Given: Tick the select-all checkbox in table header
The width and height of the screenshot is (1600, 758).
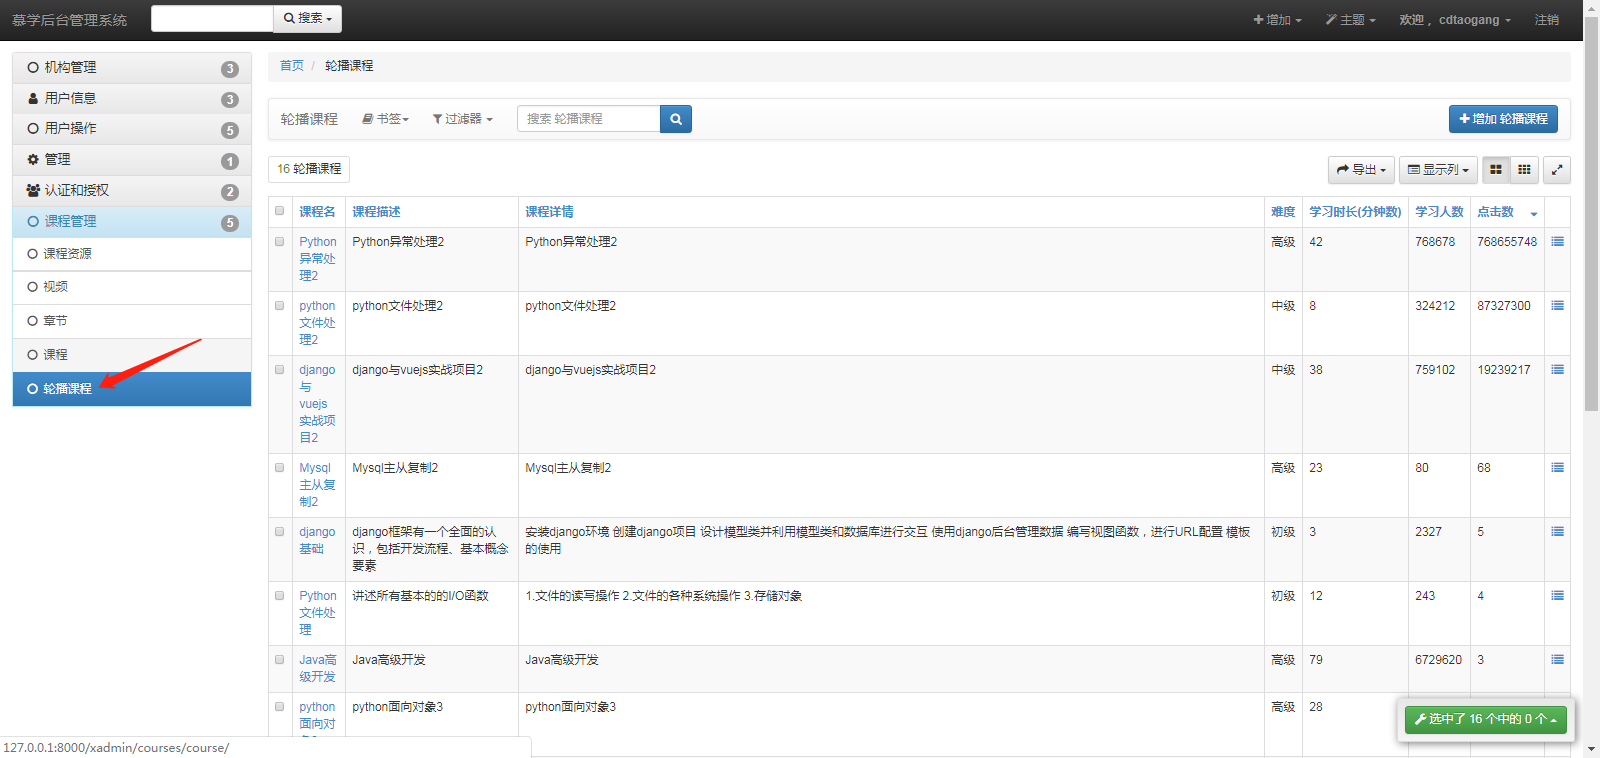Looking at the screenshot, I should pos(280,211).
